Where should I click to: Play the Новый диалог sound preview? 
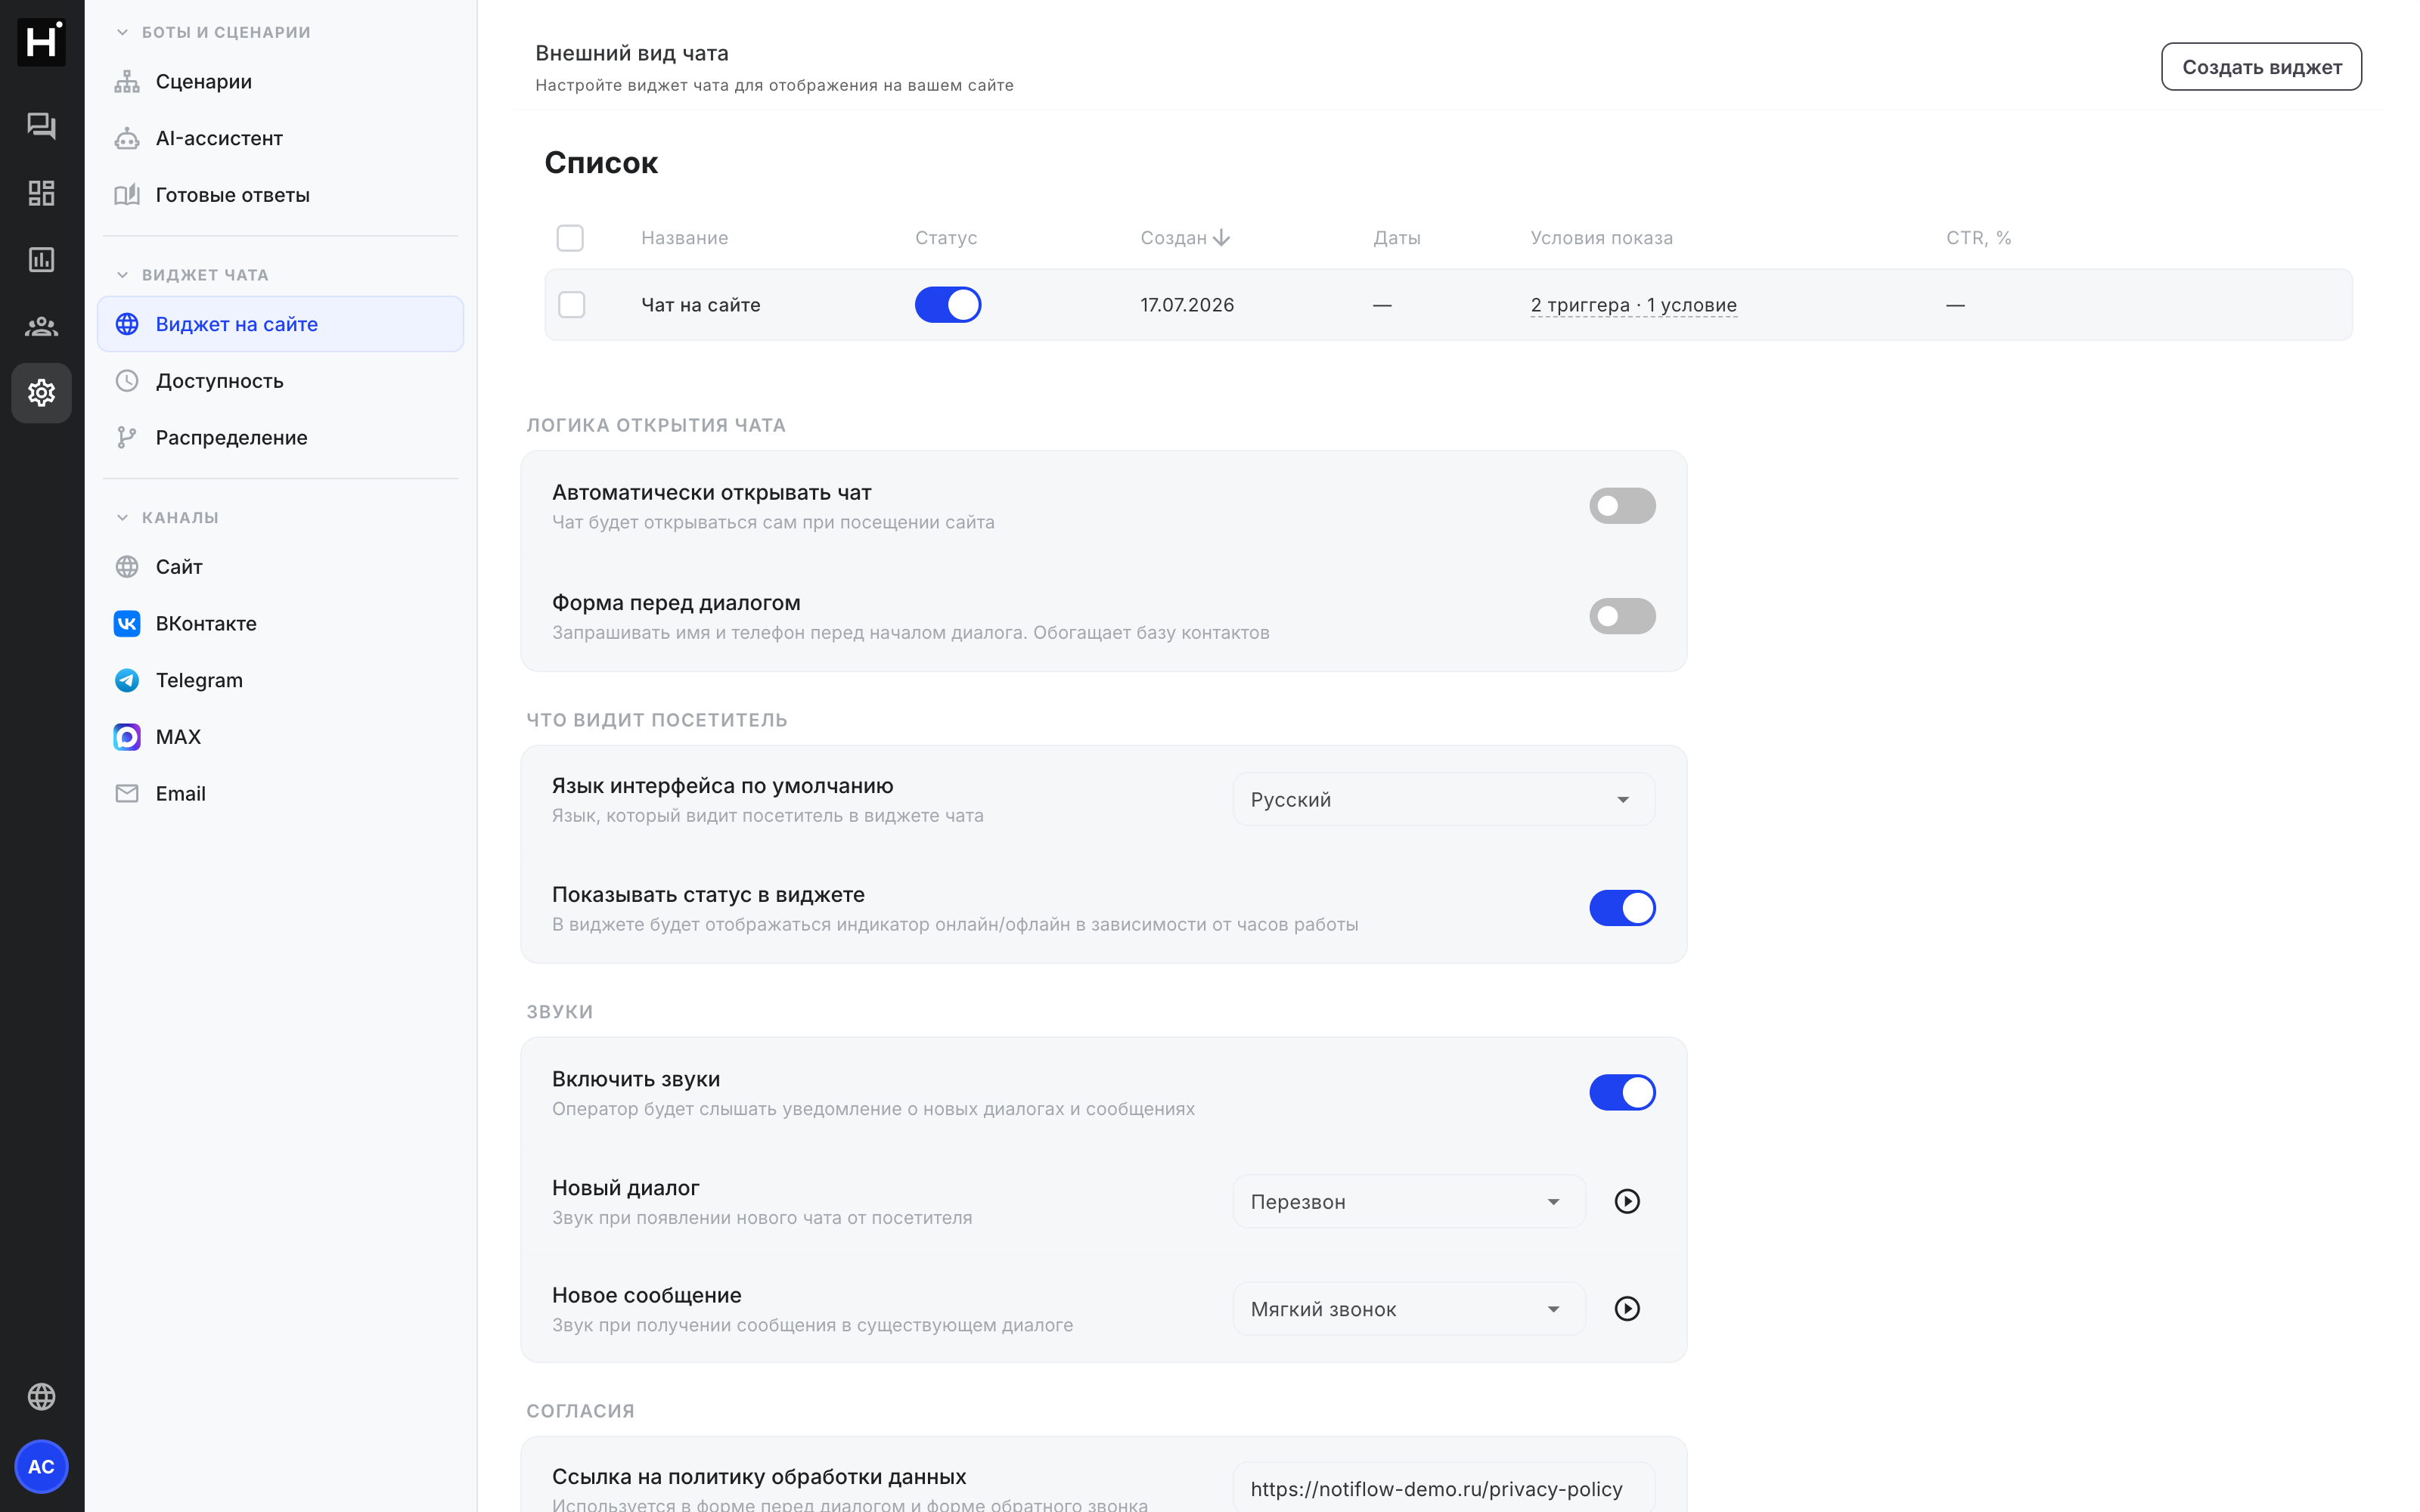1627,1201
